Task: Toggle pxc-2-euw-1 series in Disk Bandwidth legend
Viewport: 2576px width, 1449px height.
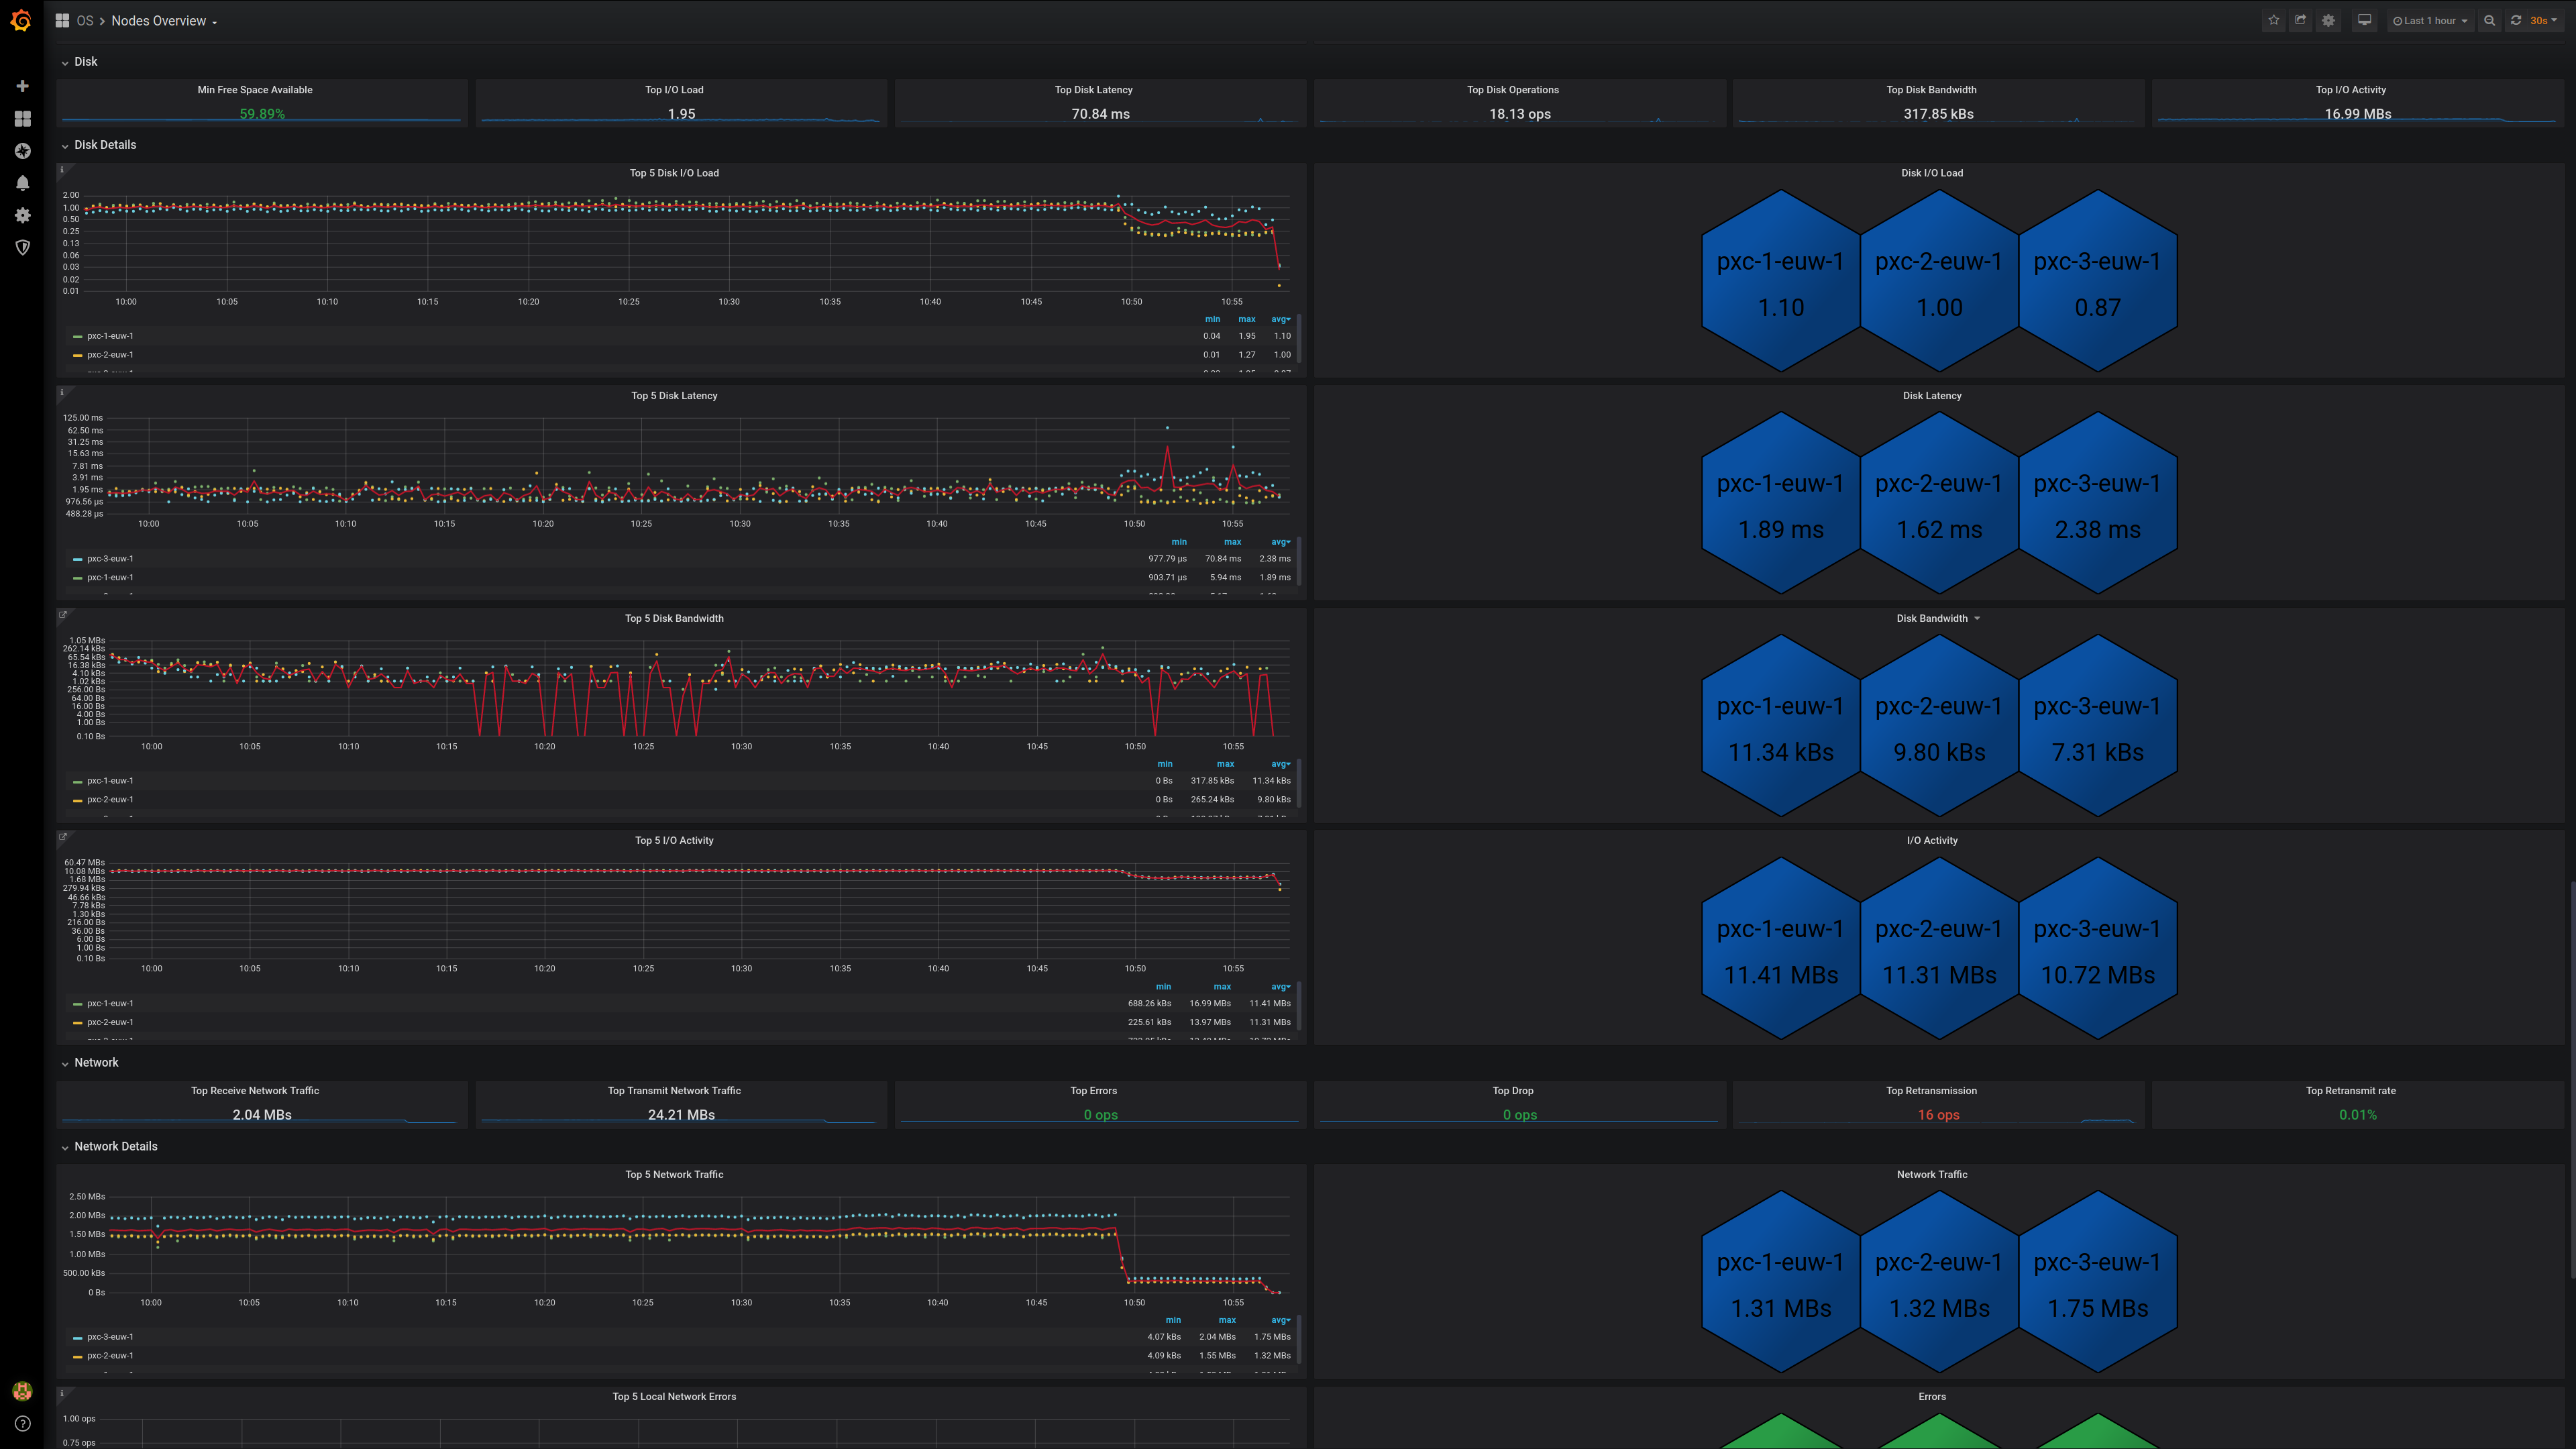Action: 110,800
